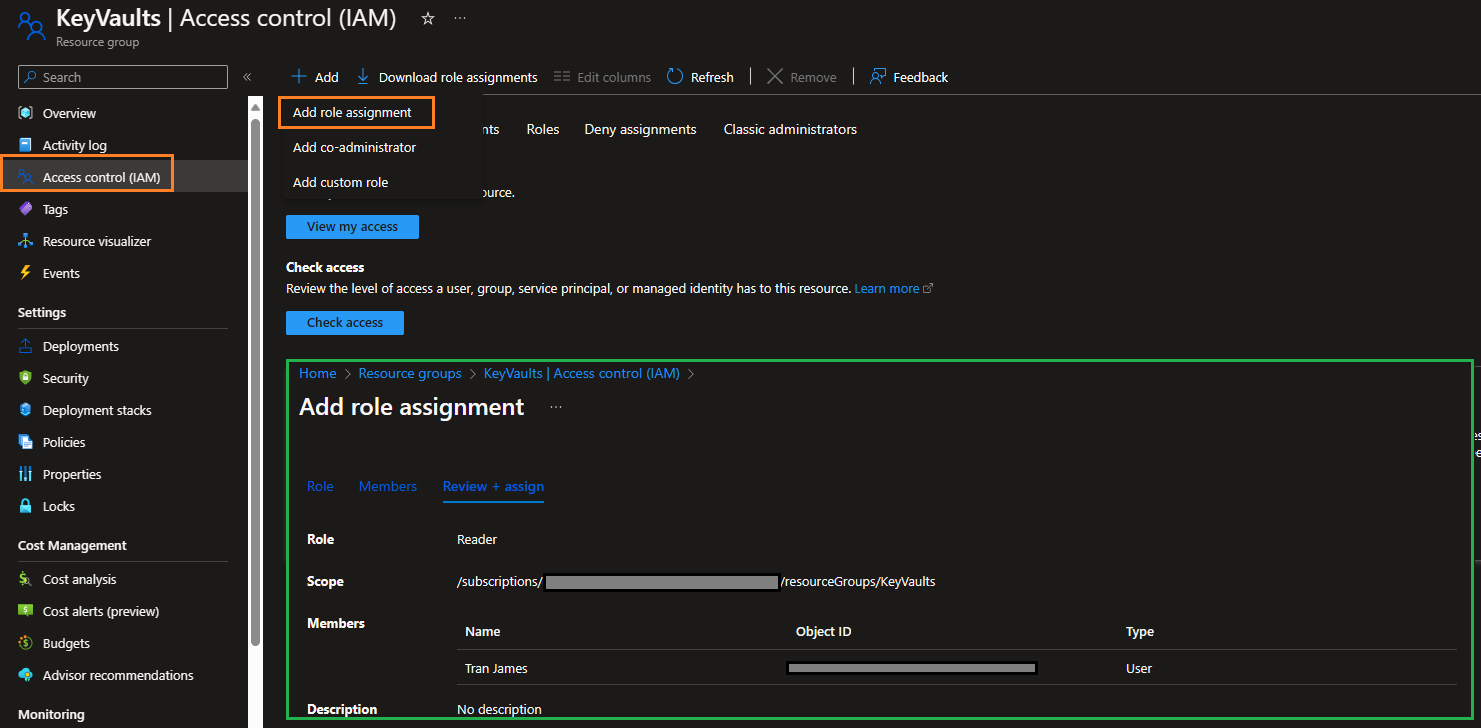Click the Edit columns icon
This screenshot has height=728, width=1481.
point(561,77)
